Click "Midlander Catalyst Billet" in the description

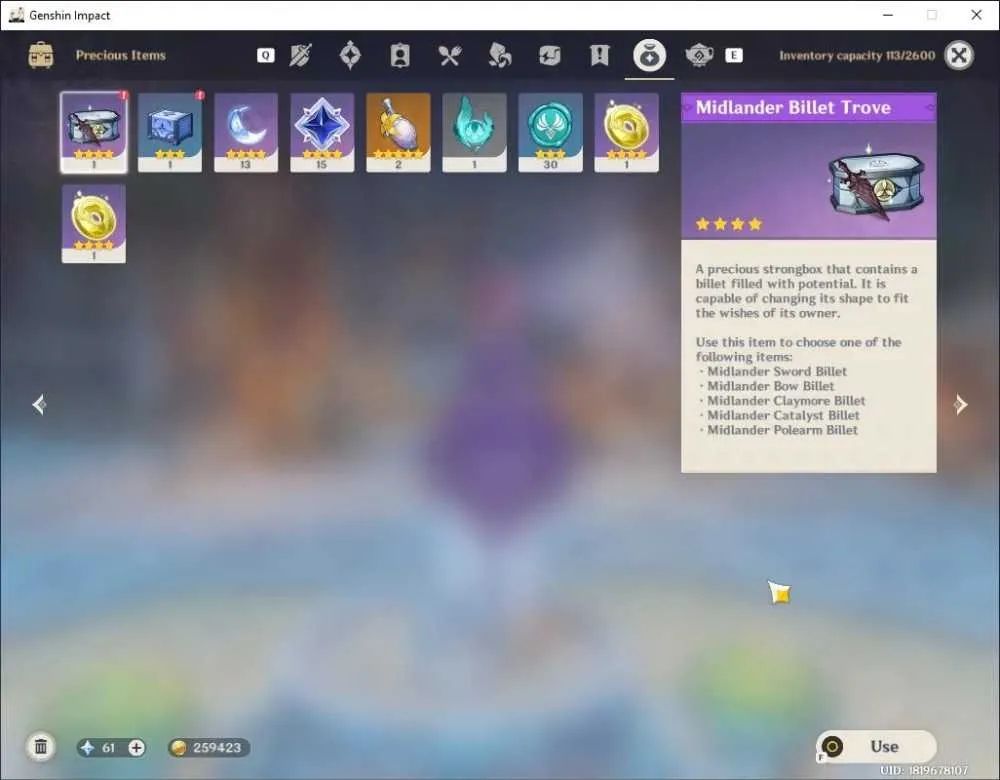coord(783,415)
